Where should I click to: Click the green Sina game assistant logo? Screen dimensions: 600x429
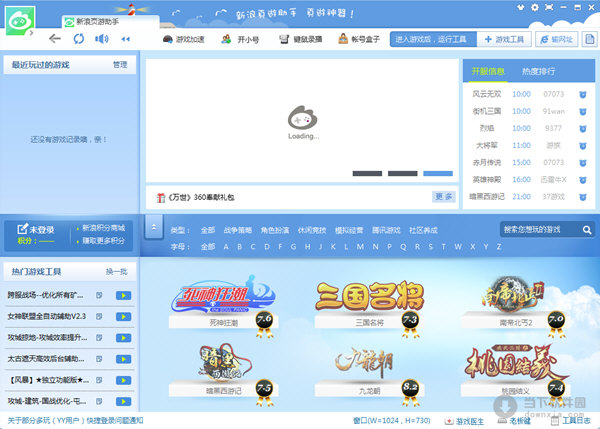(x=20, y=21)
